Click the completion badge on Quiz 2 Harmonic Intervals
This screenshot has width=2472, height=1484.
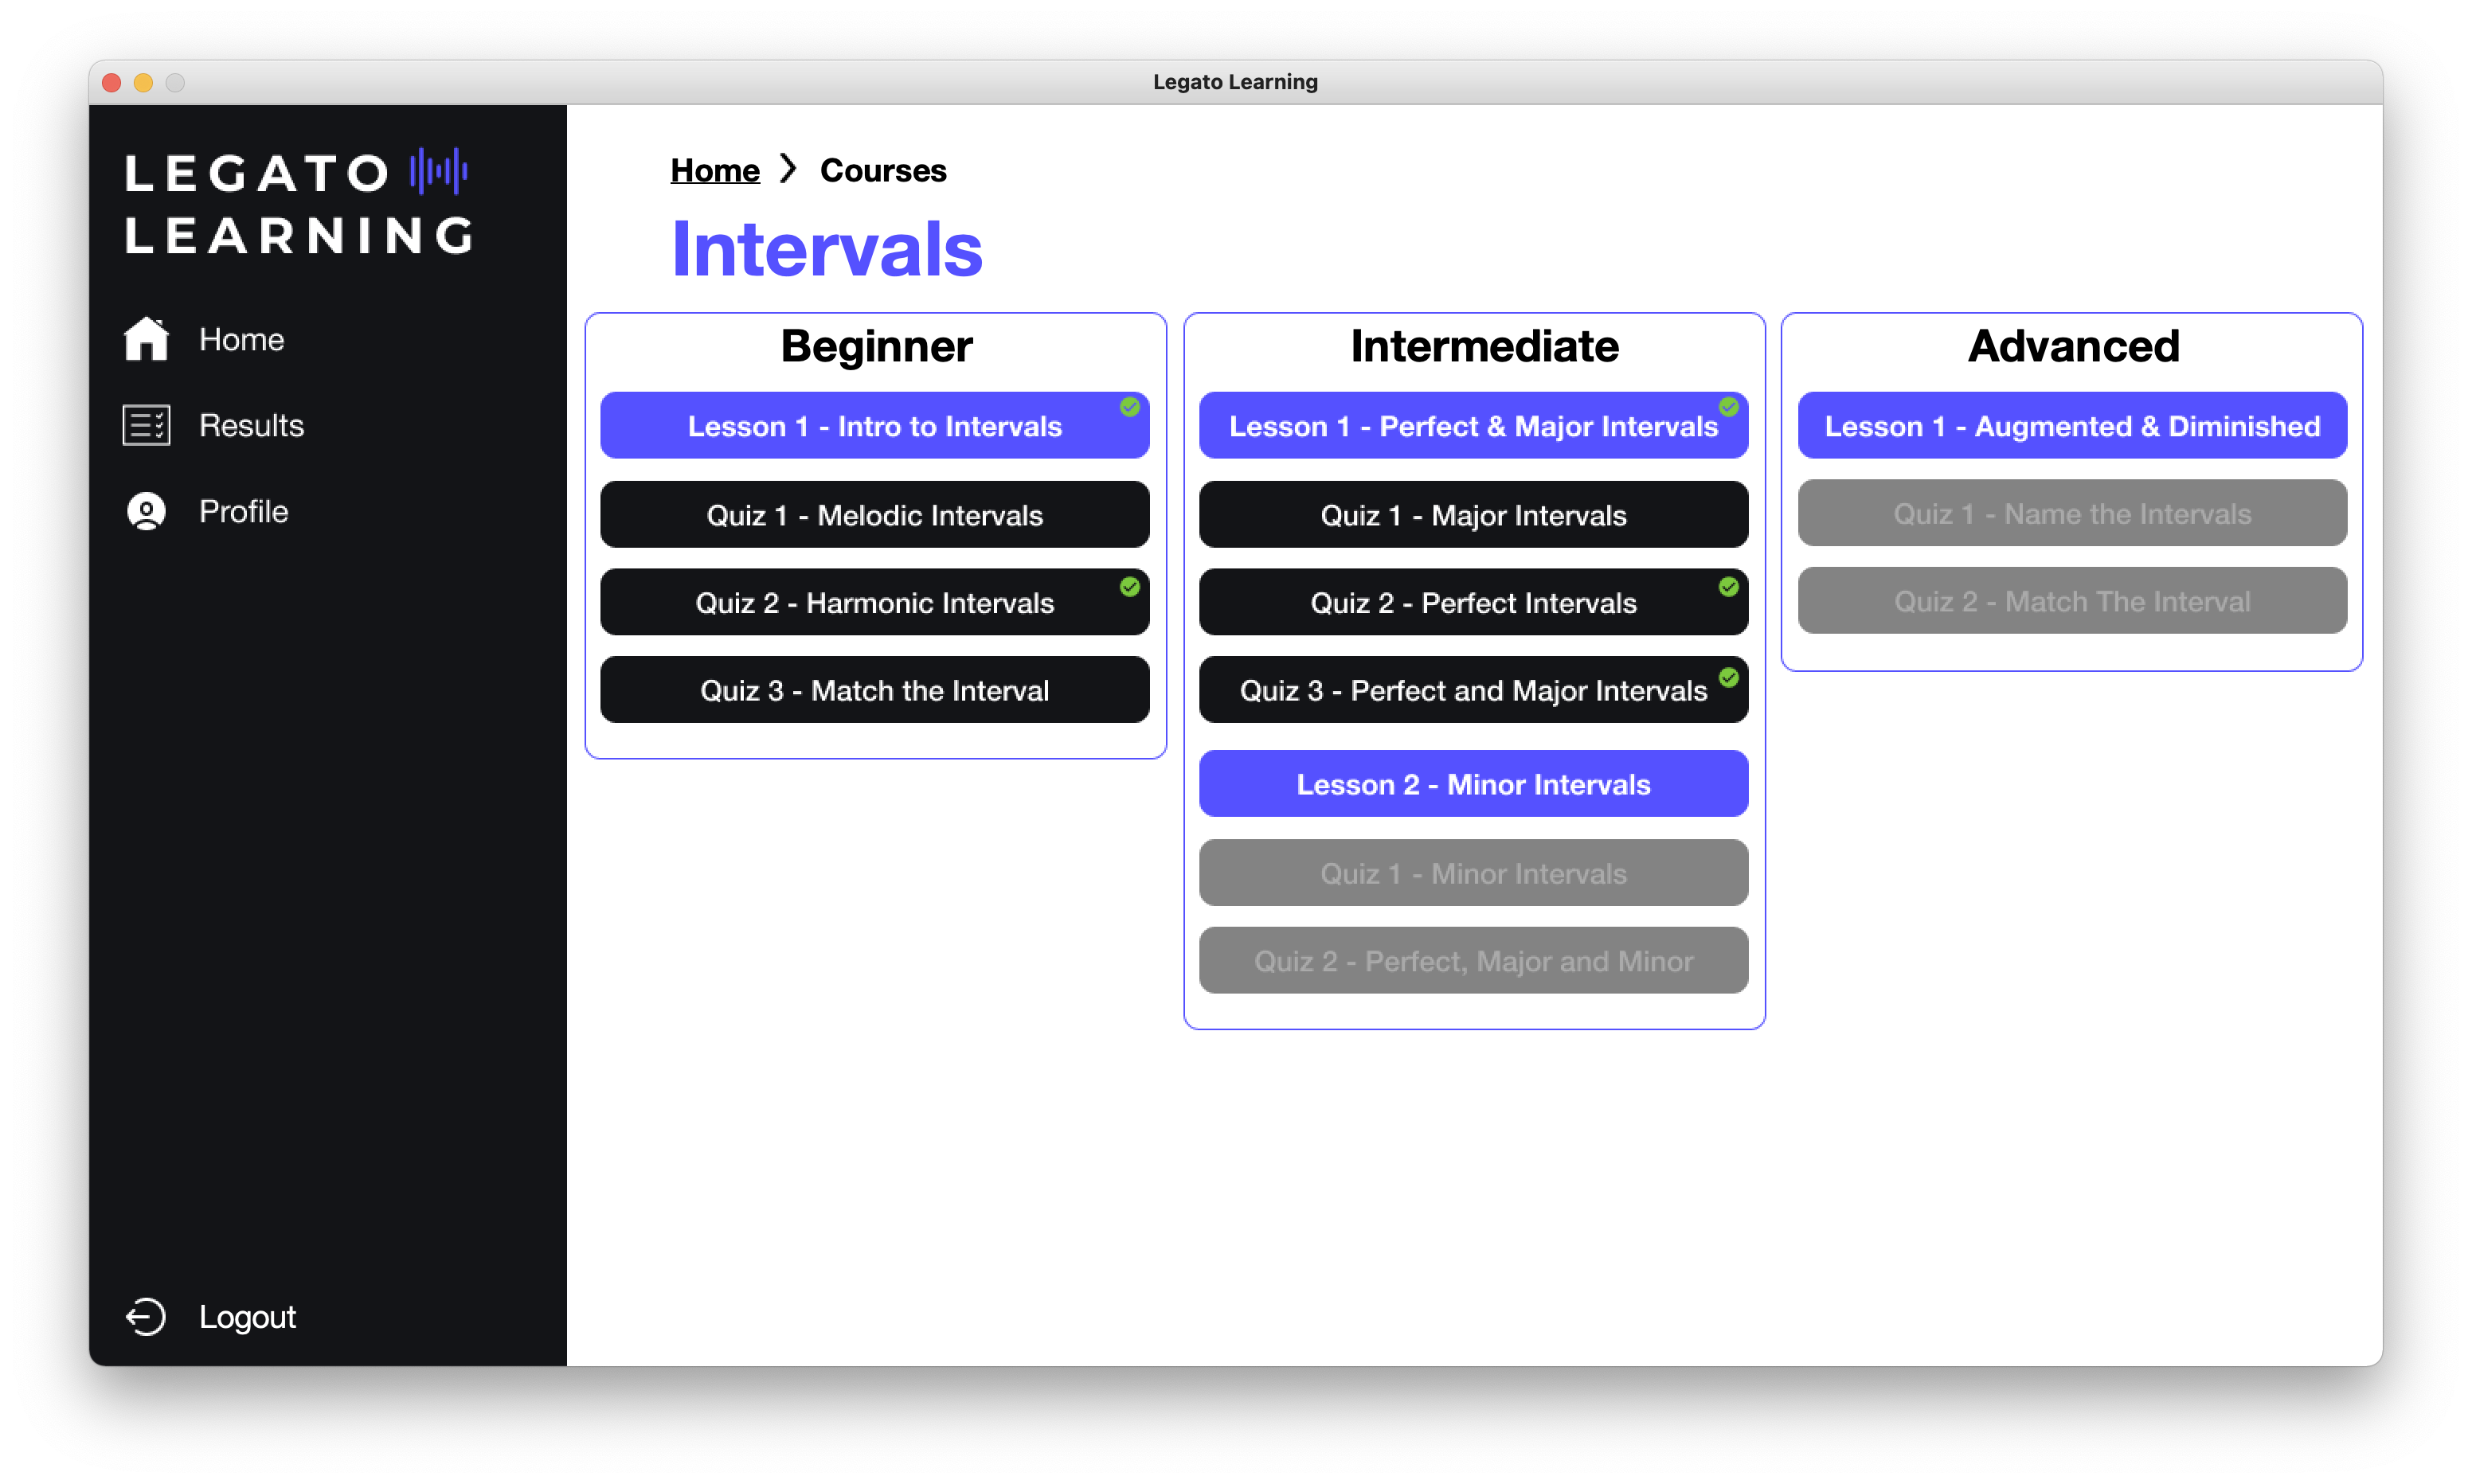[x=1130, y=588]
